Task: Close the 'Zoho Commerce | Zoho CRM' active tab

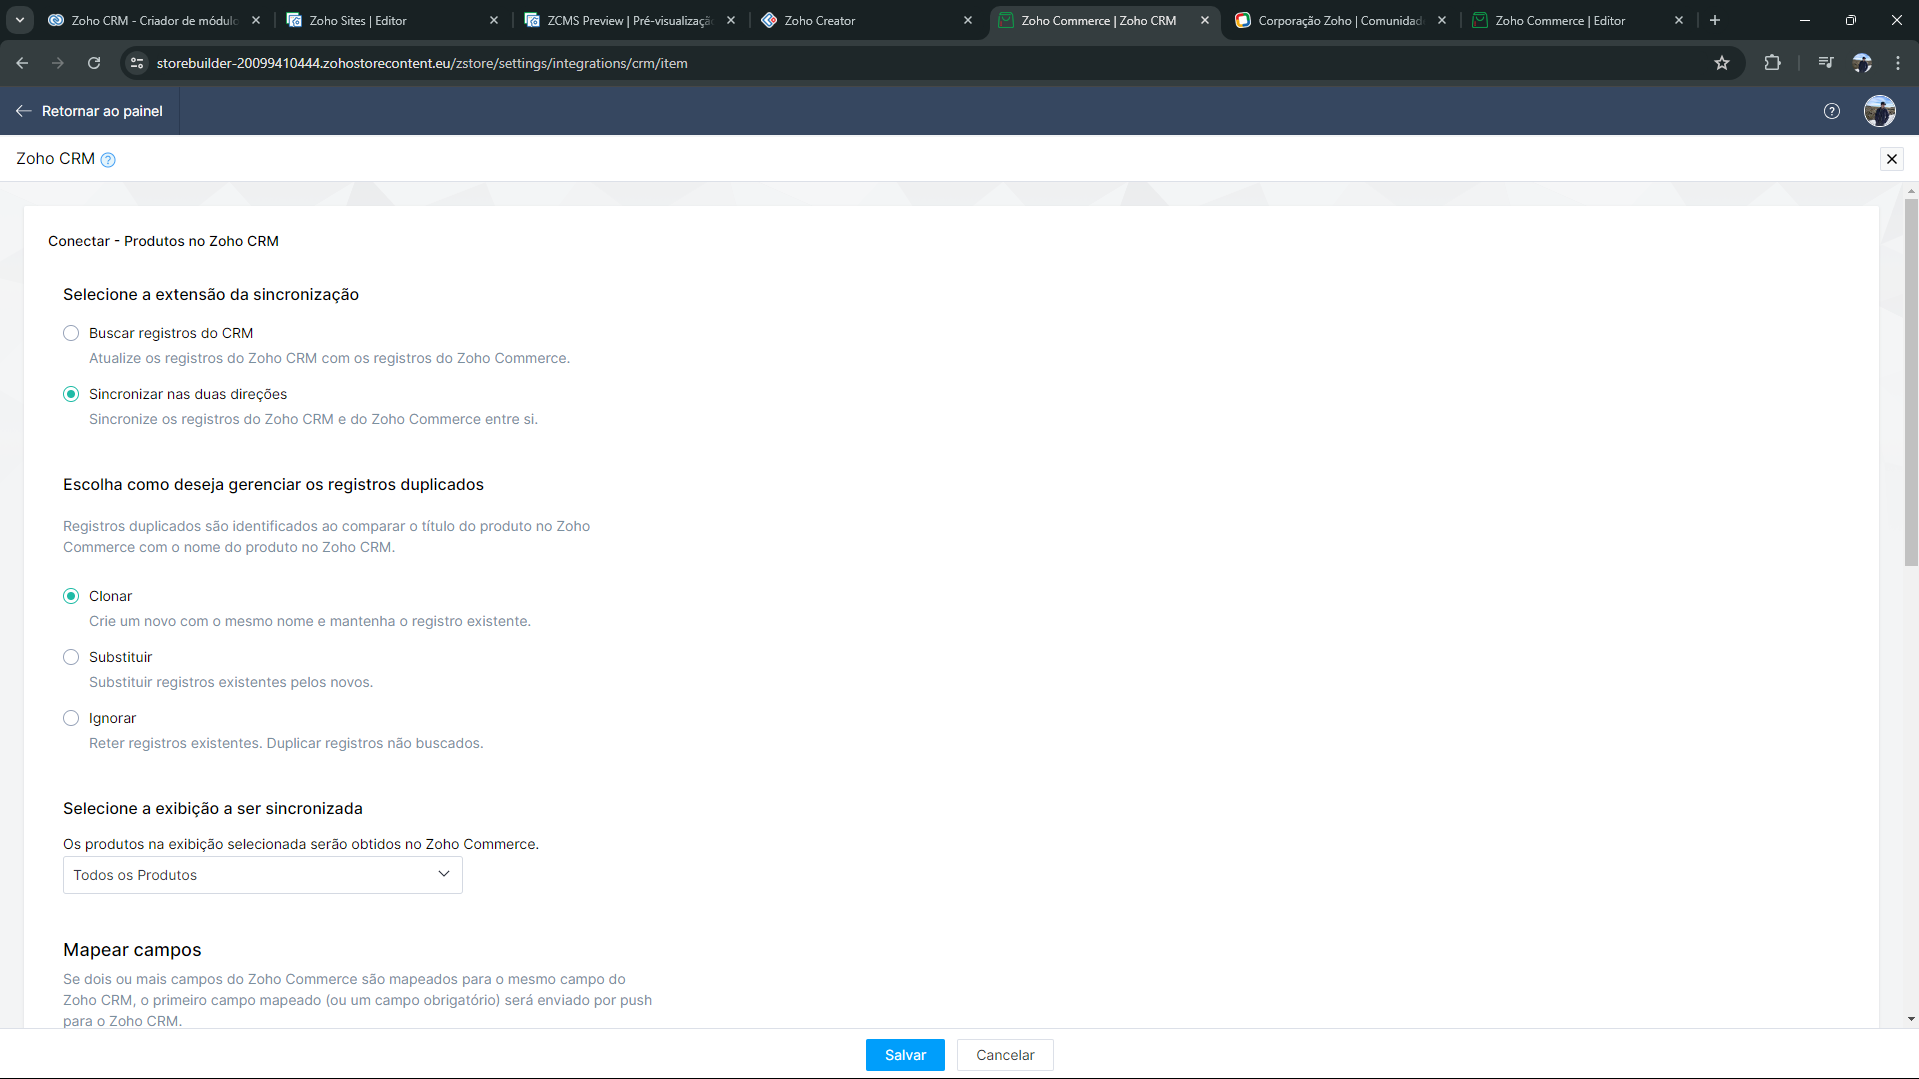Action: click(x=1205, y=20)
